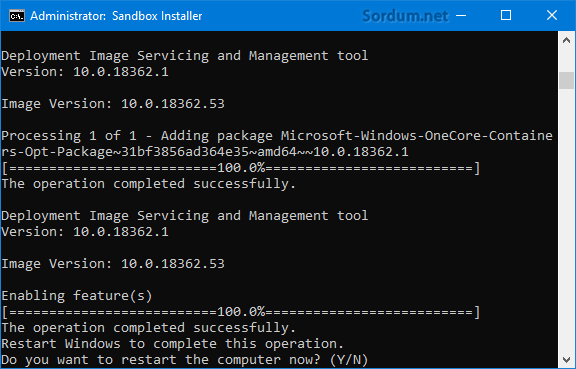This screenshot has height=369, width=576.
Task: Click the Adding package Microsoft-Windows-OneCore line
Action: (277, 144)
